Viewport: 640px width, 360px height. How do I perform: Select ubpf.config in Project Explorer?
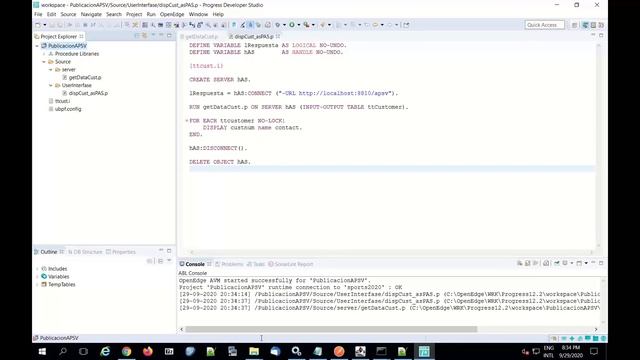(x=68, y=109)
